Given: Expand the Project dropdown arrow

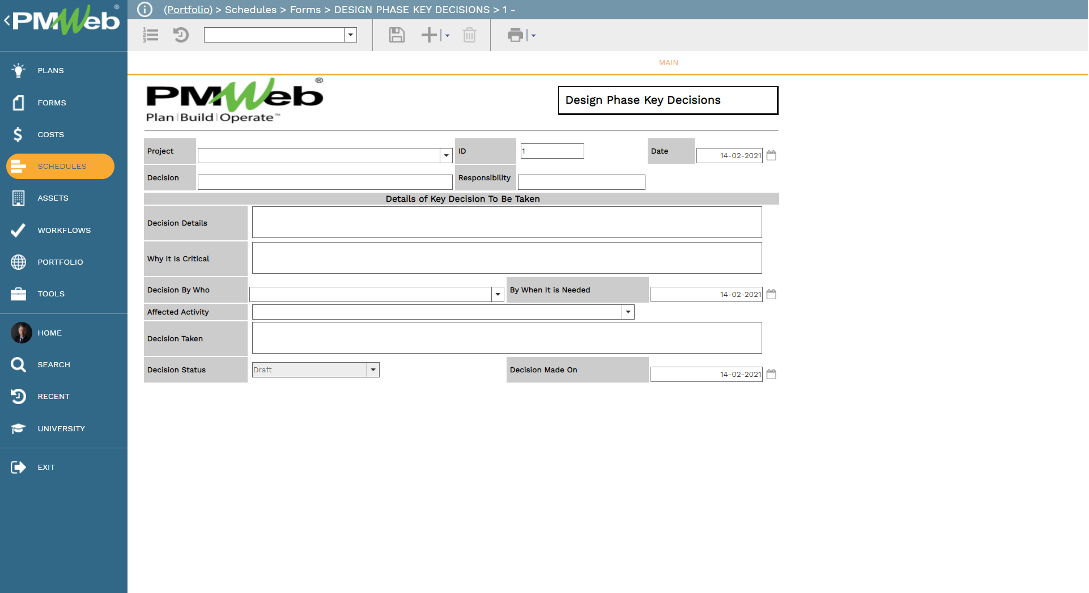Looking at the screenshot, I should pyautogui.click(x=447, y=156).
